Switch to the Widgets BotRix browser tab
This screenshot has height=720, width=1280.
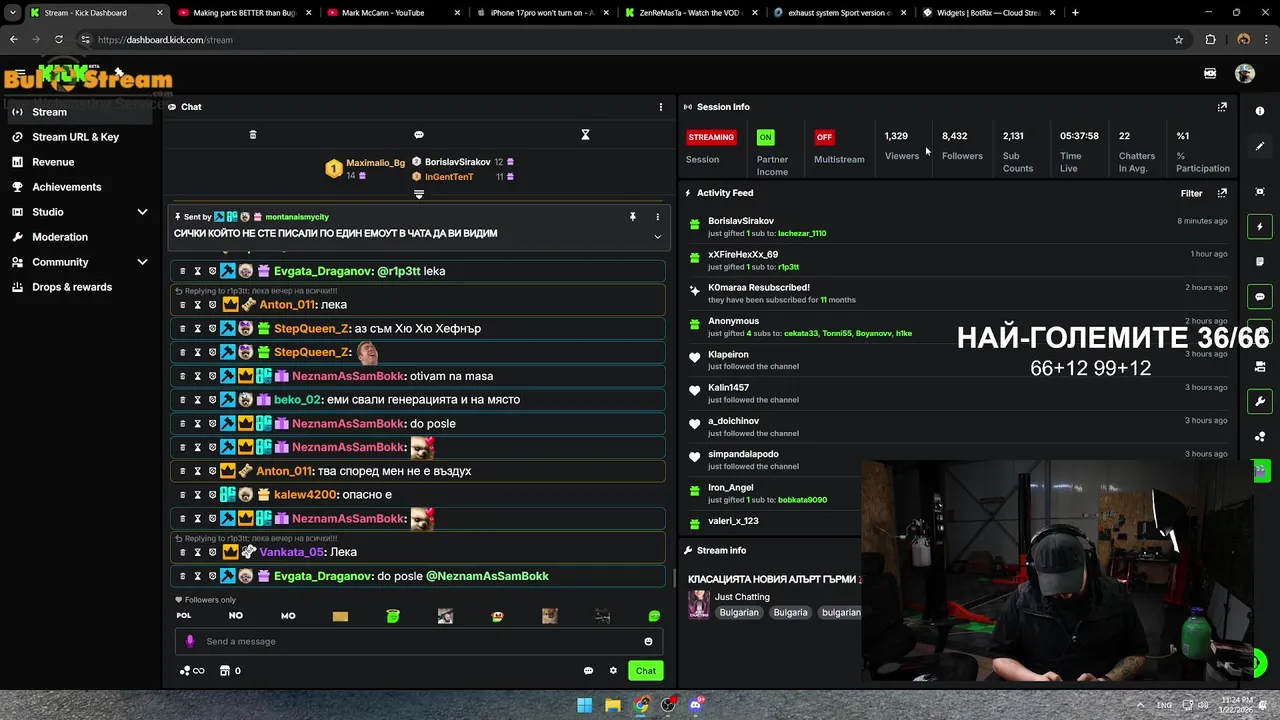point(990,13)
